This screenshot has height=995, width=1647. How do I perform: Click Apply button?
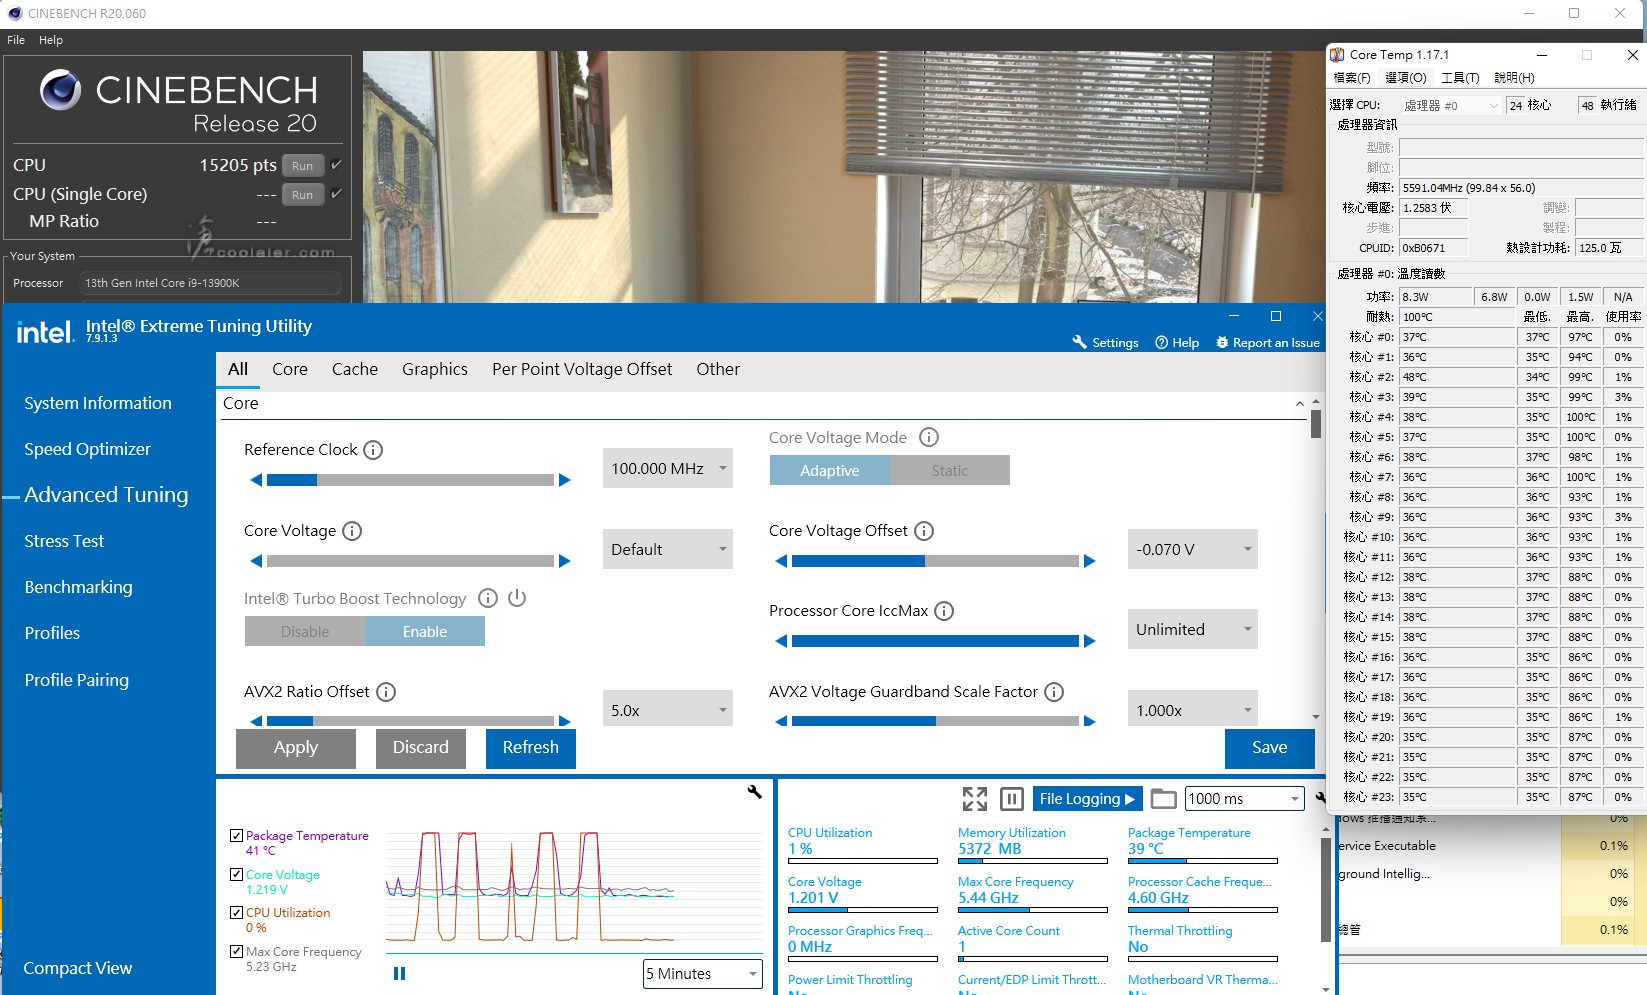click(x=296, y=747)
